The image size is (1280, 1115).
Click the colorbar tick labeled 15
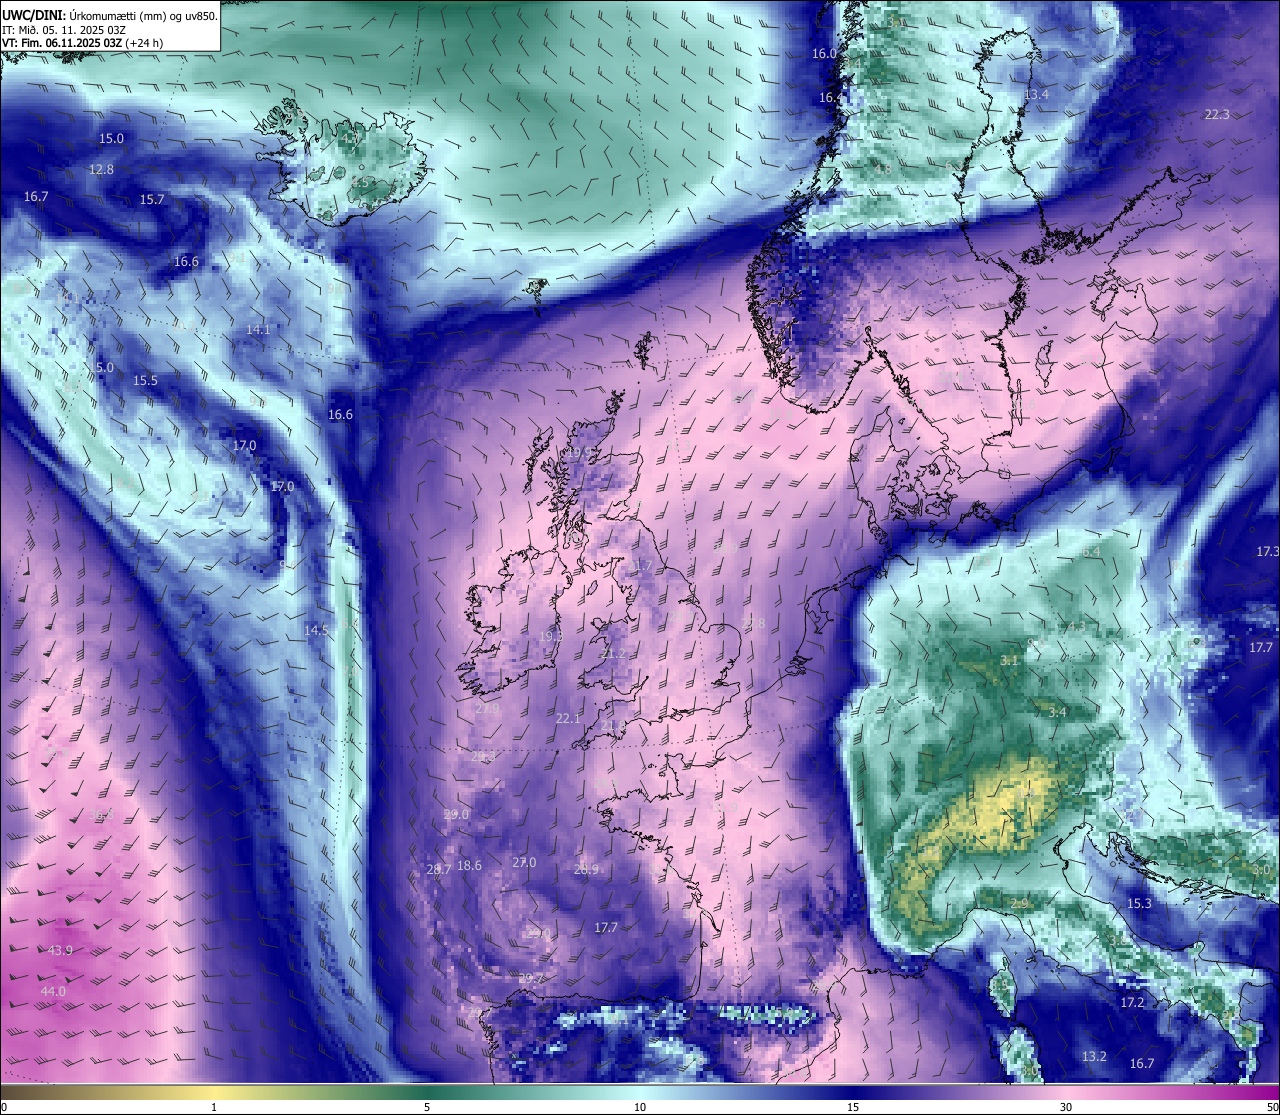pyautogui.click(x=853, y=1107)
